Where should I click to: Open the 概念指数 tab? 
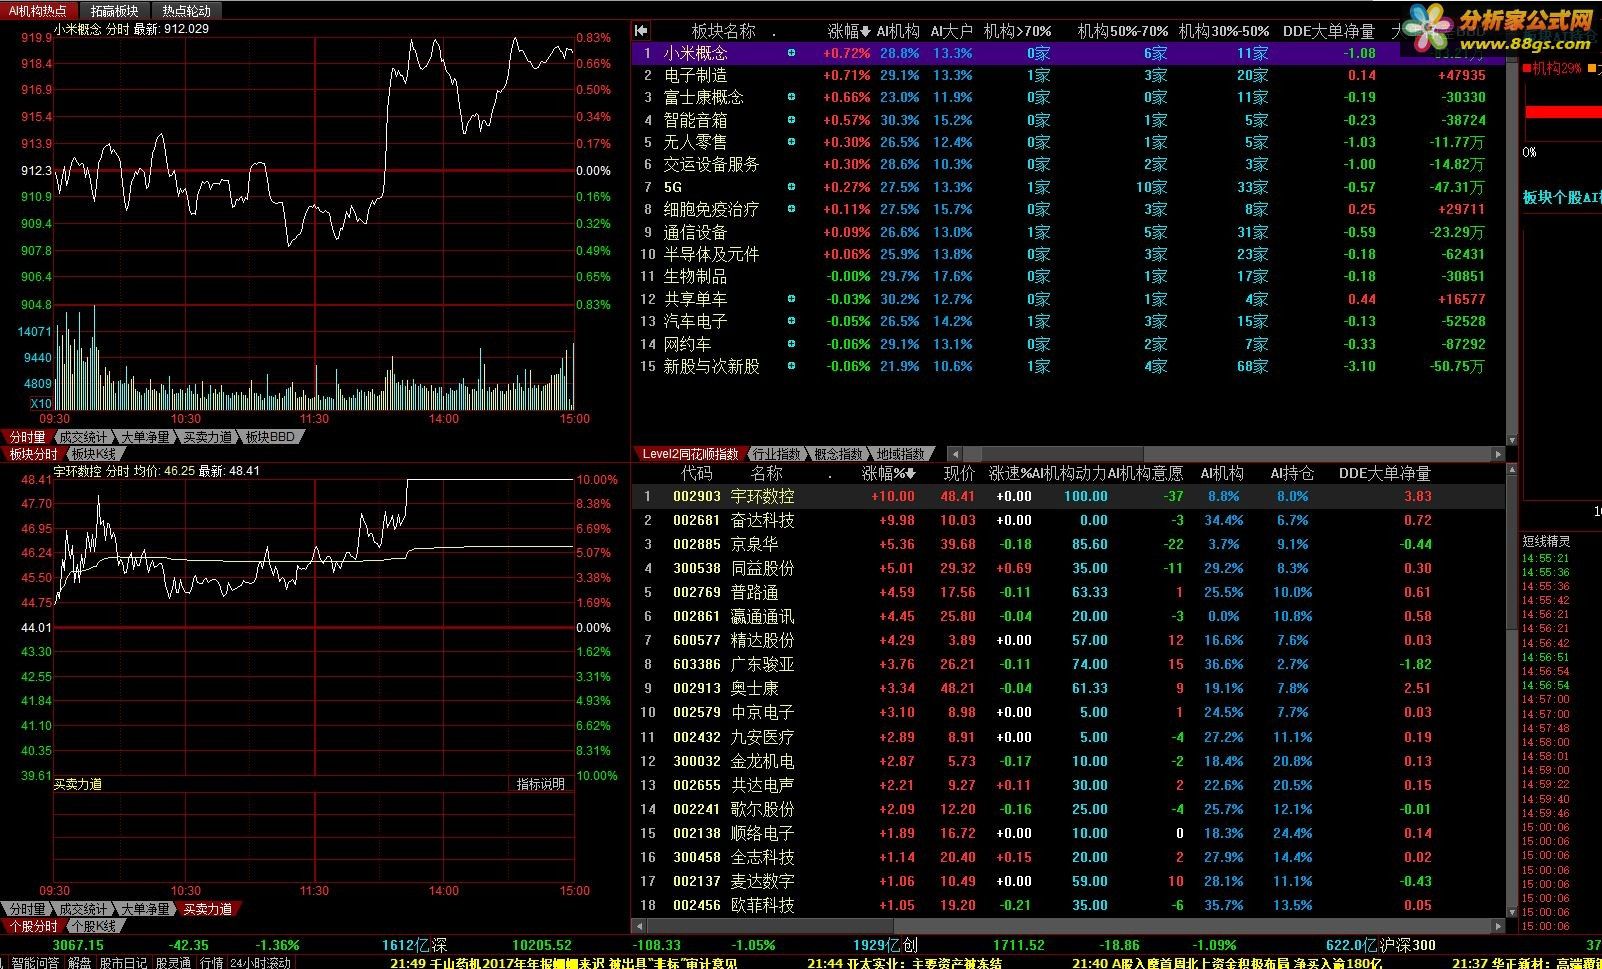coord(838,454)
